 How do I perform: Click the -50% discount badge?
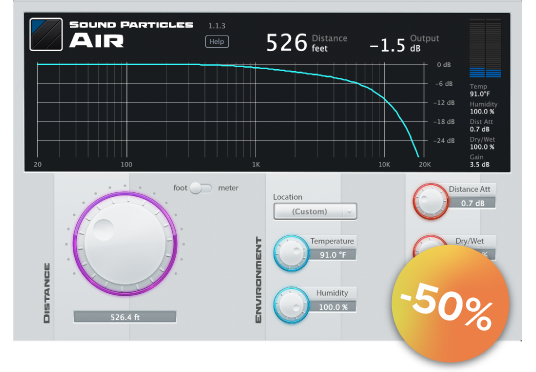451,304
